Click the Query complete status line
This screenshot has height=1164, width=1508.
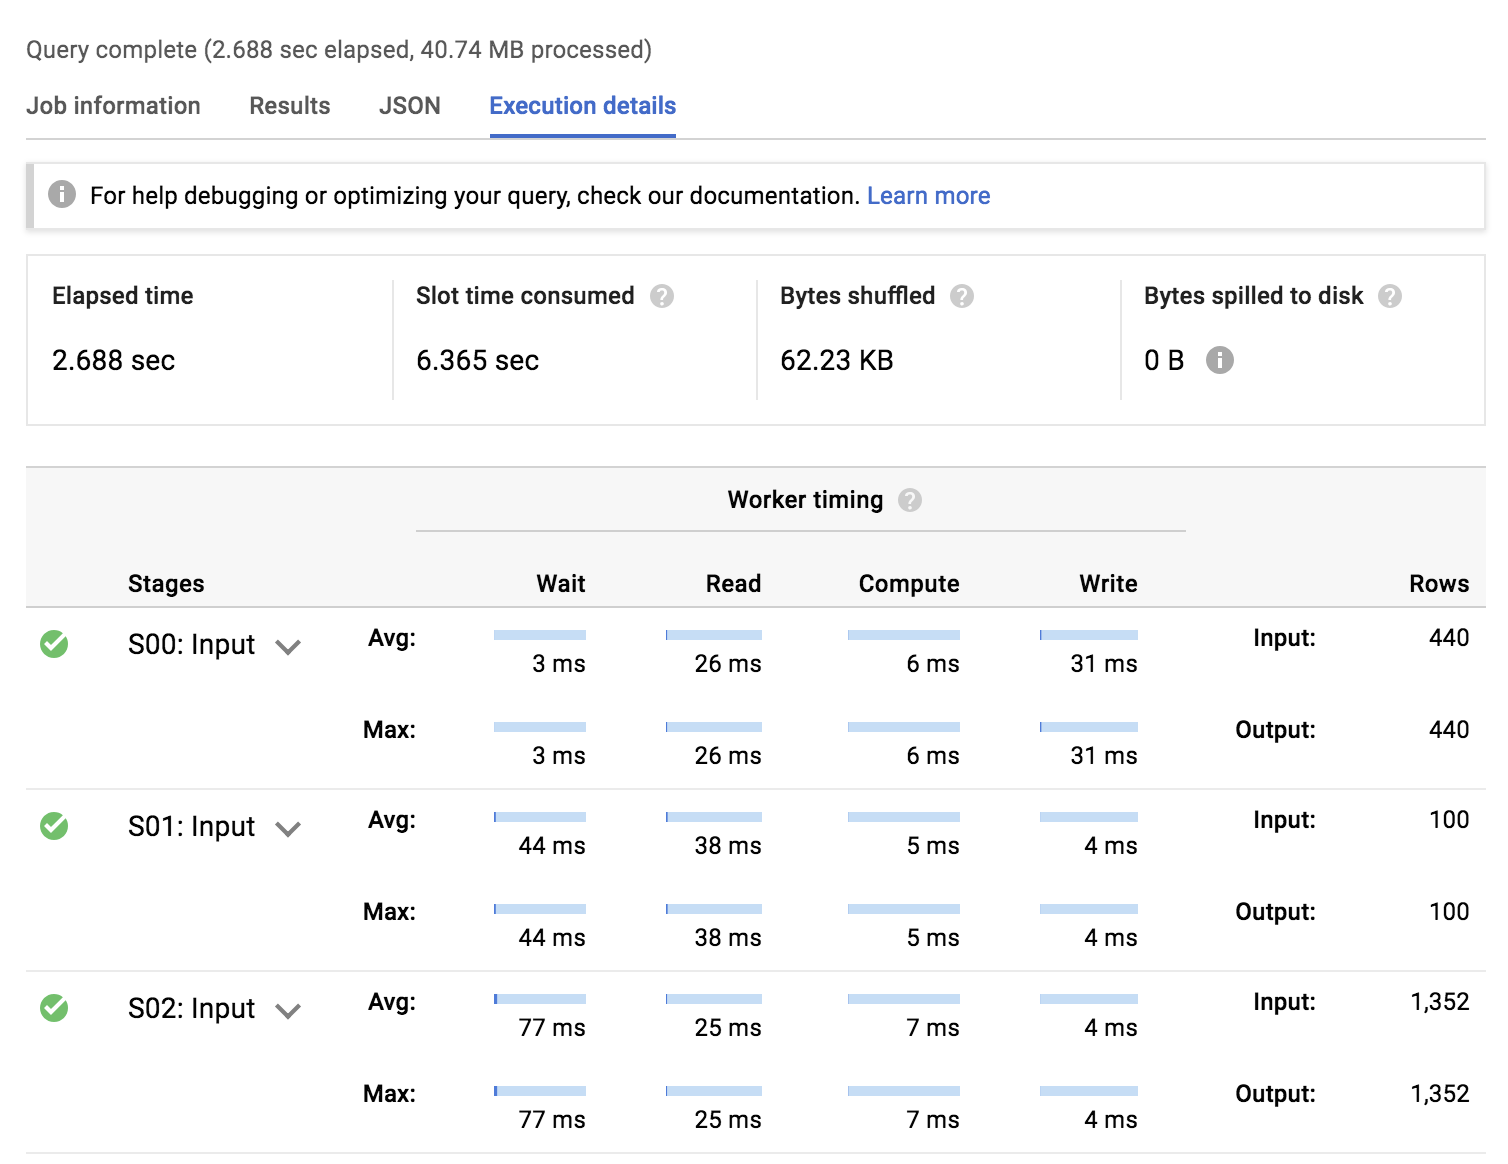pyautogui.click(x=339, y=50)
